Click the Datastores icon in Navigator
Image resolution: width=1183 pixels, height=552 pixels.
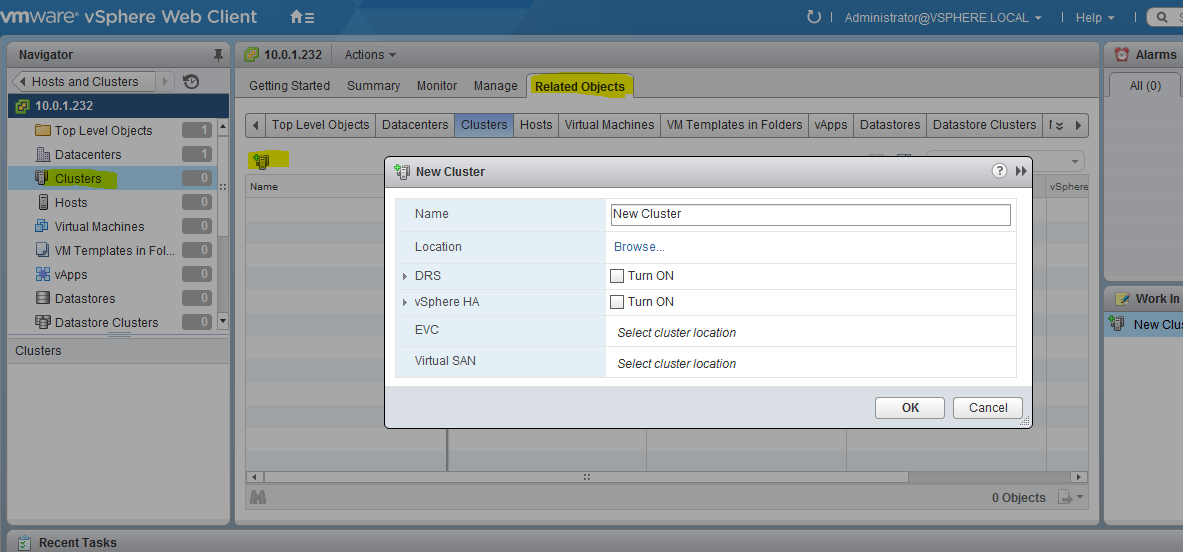click(x=43, y=299)
